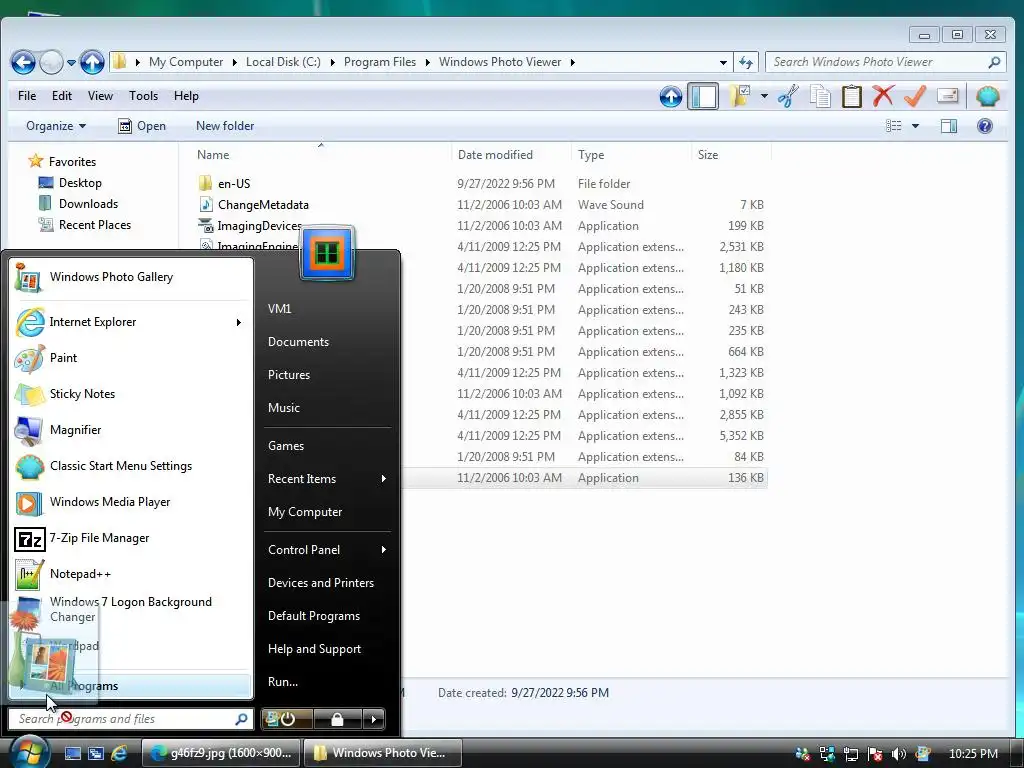The height and width of the screenshot is (768, 1024).
Task: Open Classic Start Menu Settings
Action: pos(129,466)
